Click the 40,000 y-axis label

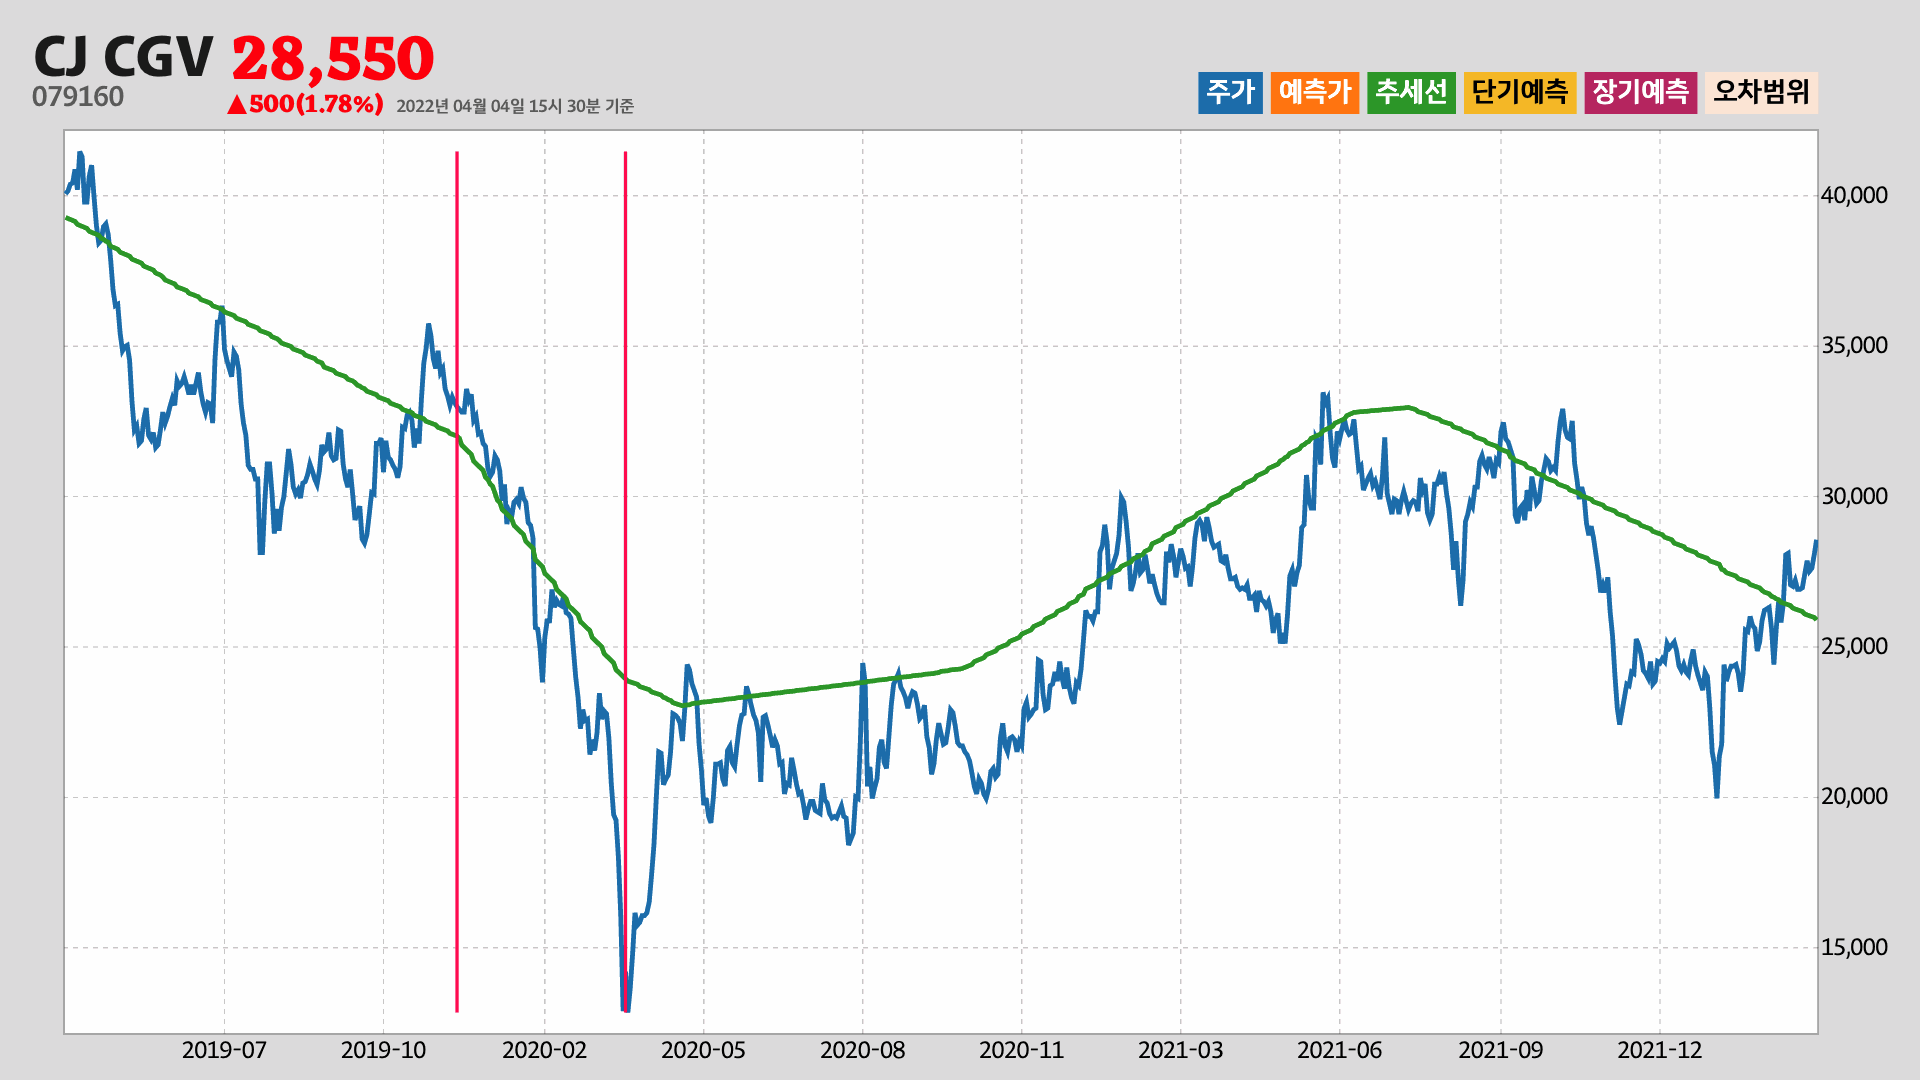pyautogui.click(x=1854, y=196)
